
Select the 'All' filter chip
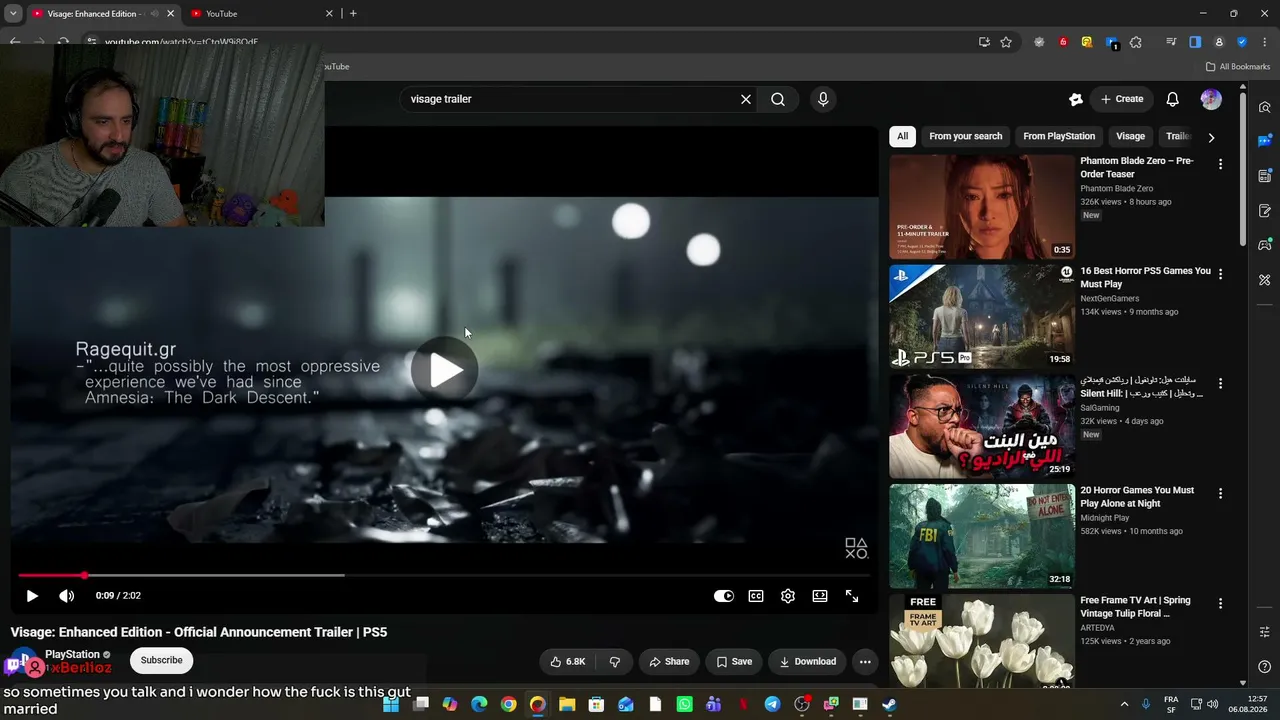pos(902,136)
